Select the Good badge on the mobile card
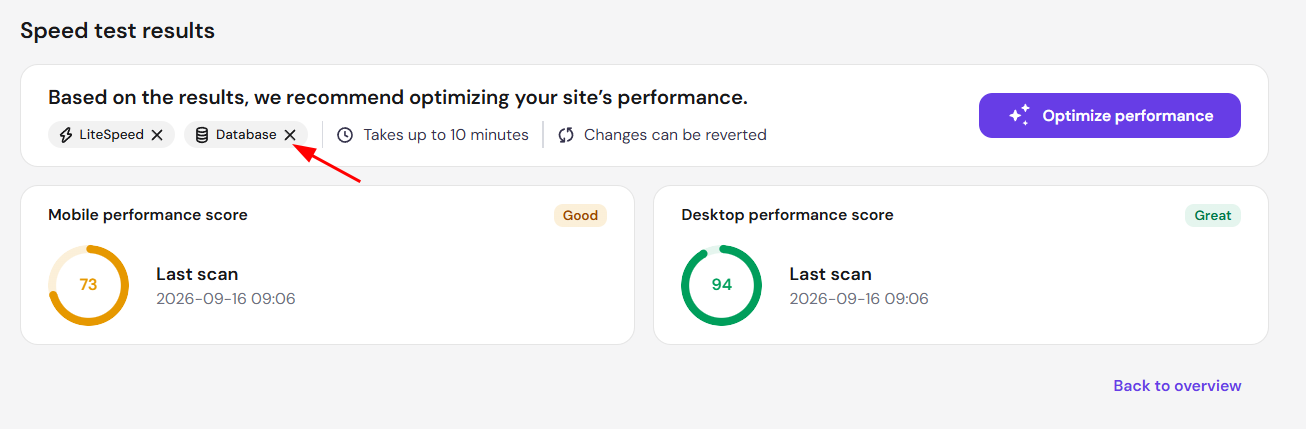 [x=580, y=215]
